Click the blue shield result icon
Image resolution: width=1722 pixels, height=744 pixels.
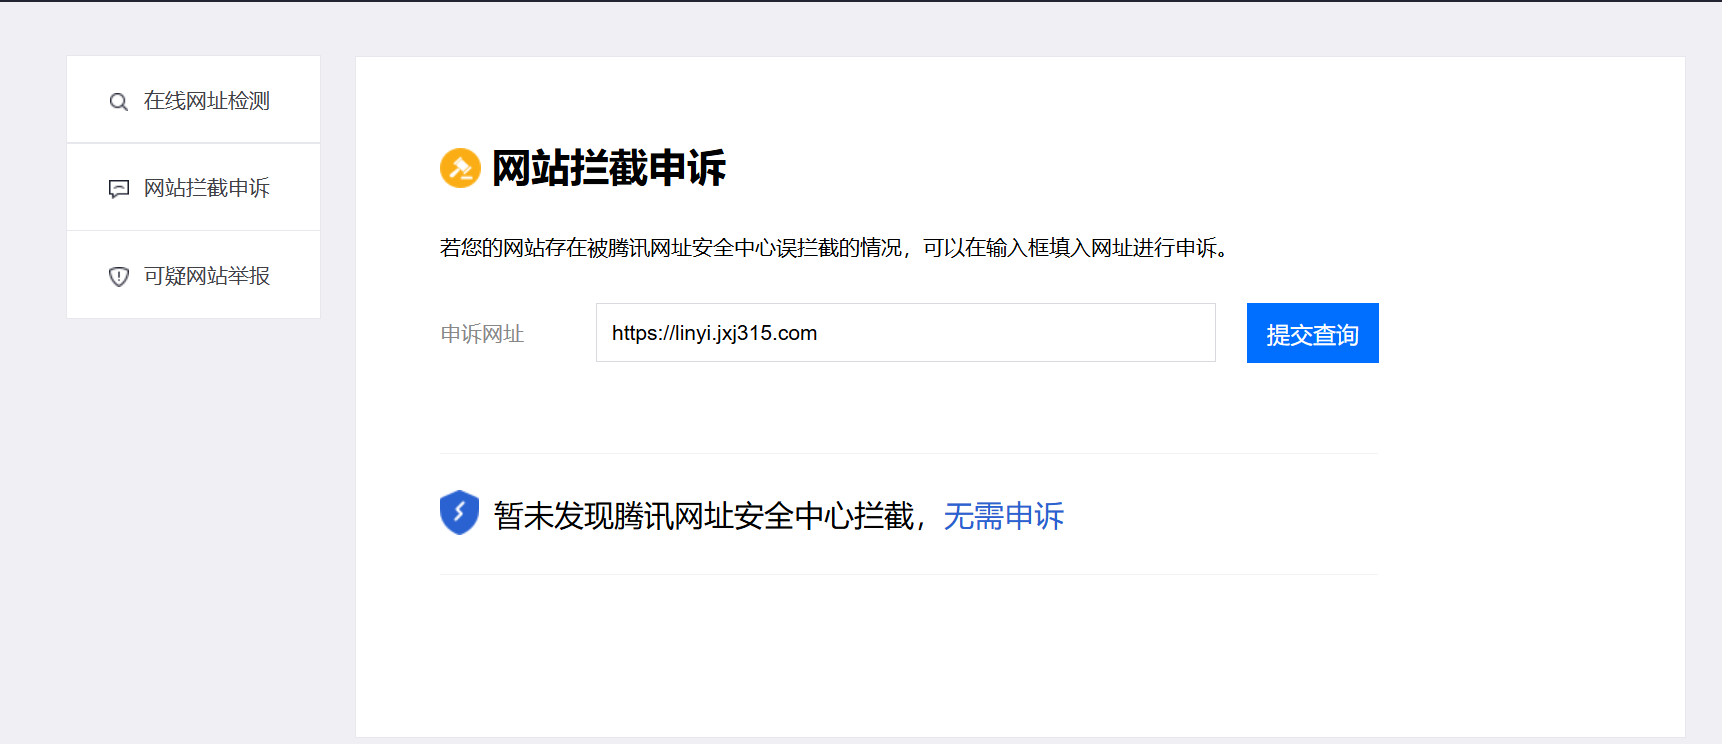(x=459, y=513)
